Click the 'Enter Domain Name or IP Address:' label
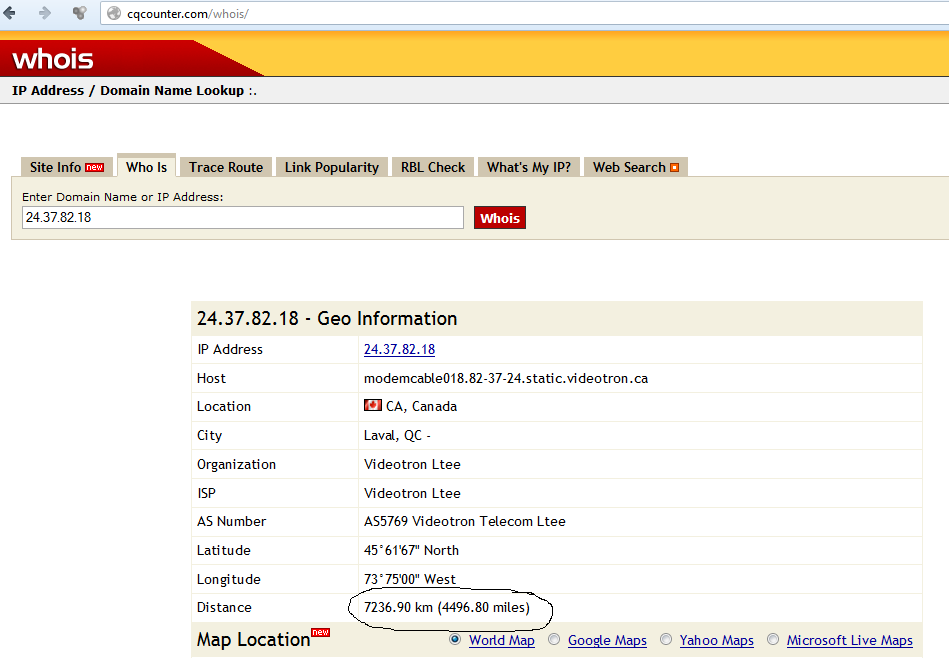 pyautogui.click(x=123, y=197)
